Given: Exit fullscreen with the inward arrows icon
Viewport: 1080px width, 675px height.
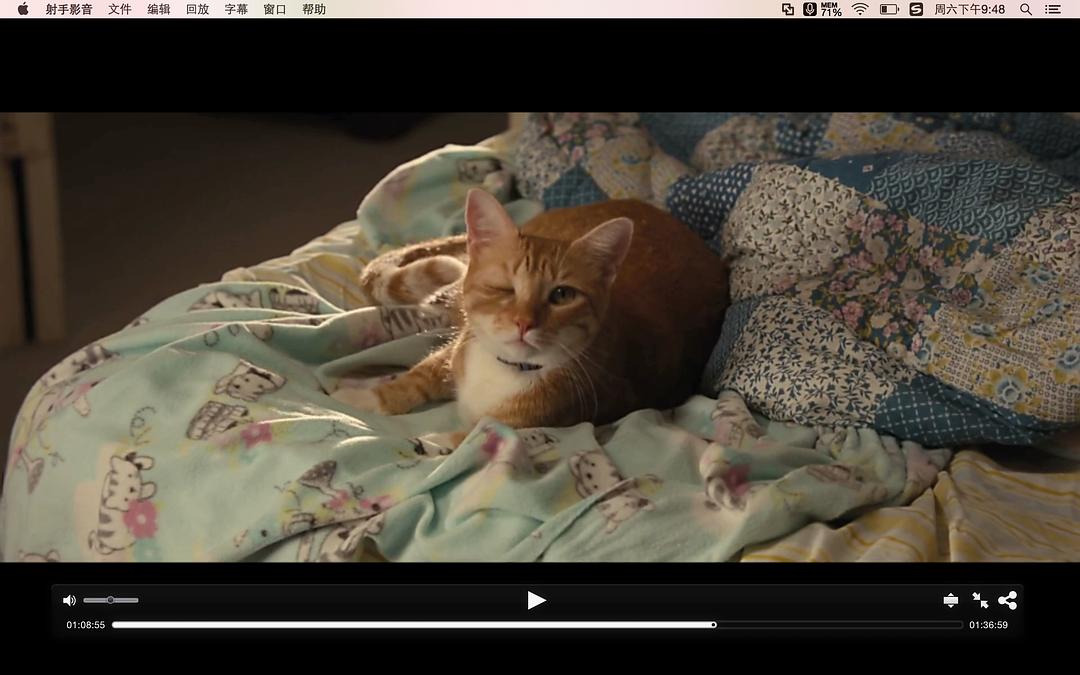Looking at the screenshot, I should click(x=980, y=600).
